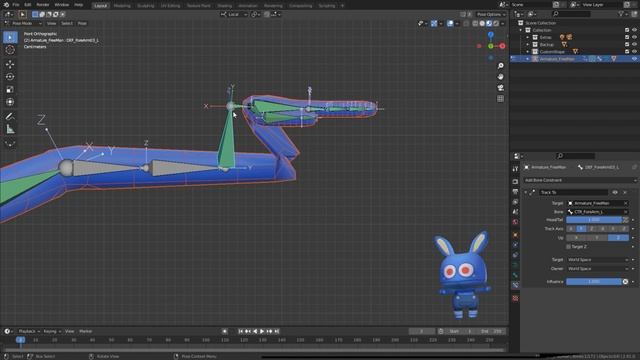Expand the Extras collection in outliner
Image resolution: width=640 pixels, height=360 pixels.
point(527,37)
